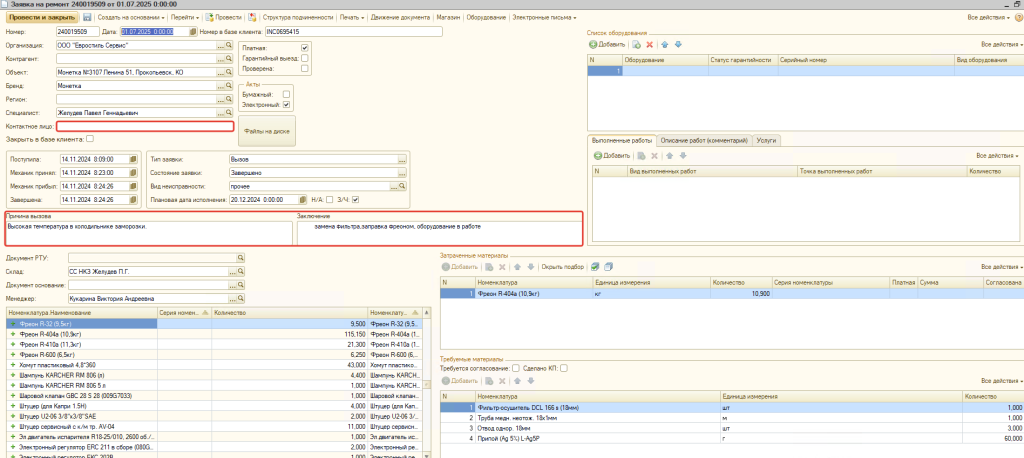Open the Электронные письма dropdown
The height and width of the screenshot is (458, 1024).
coord(543,18)
